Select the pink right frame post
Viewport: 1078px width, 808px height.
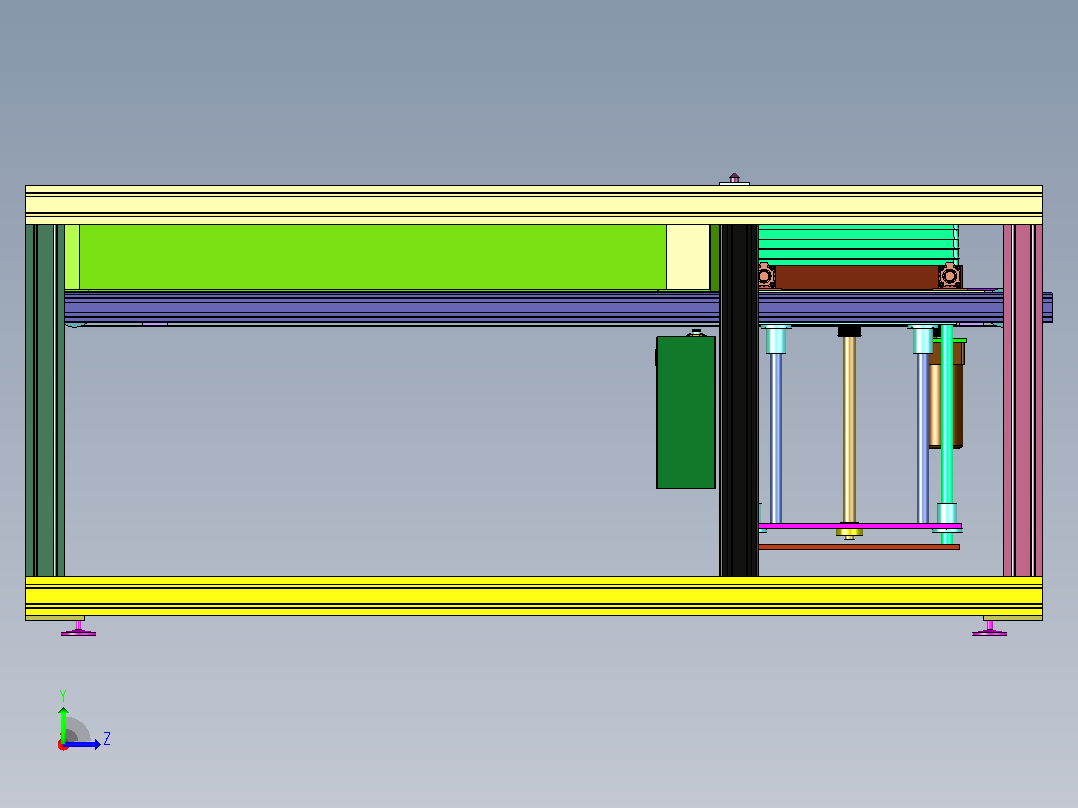1023,400
